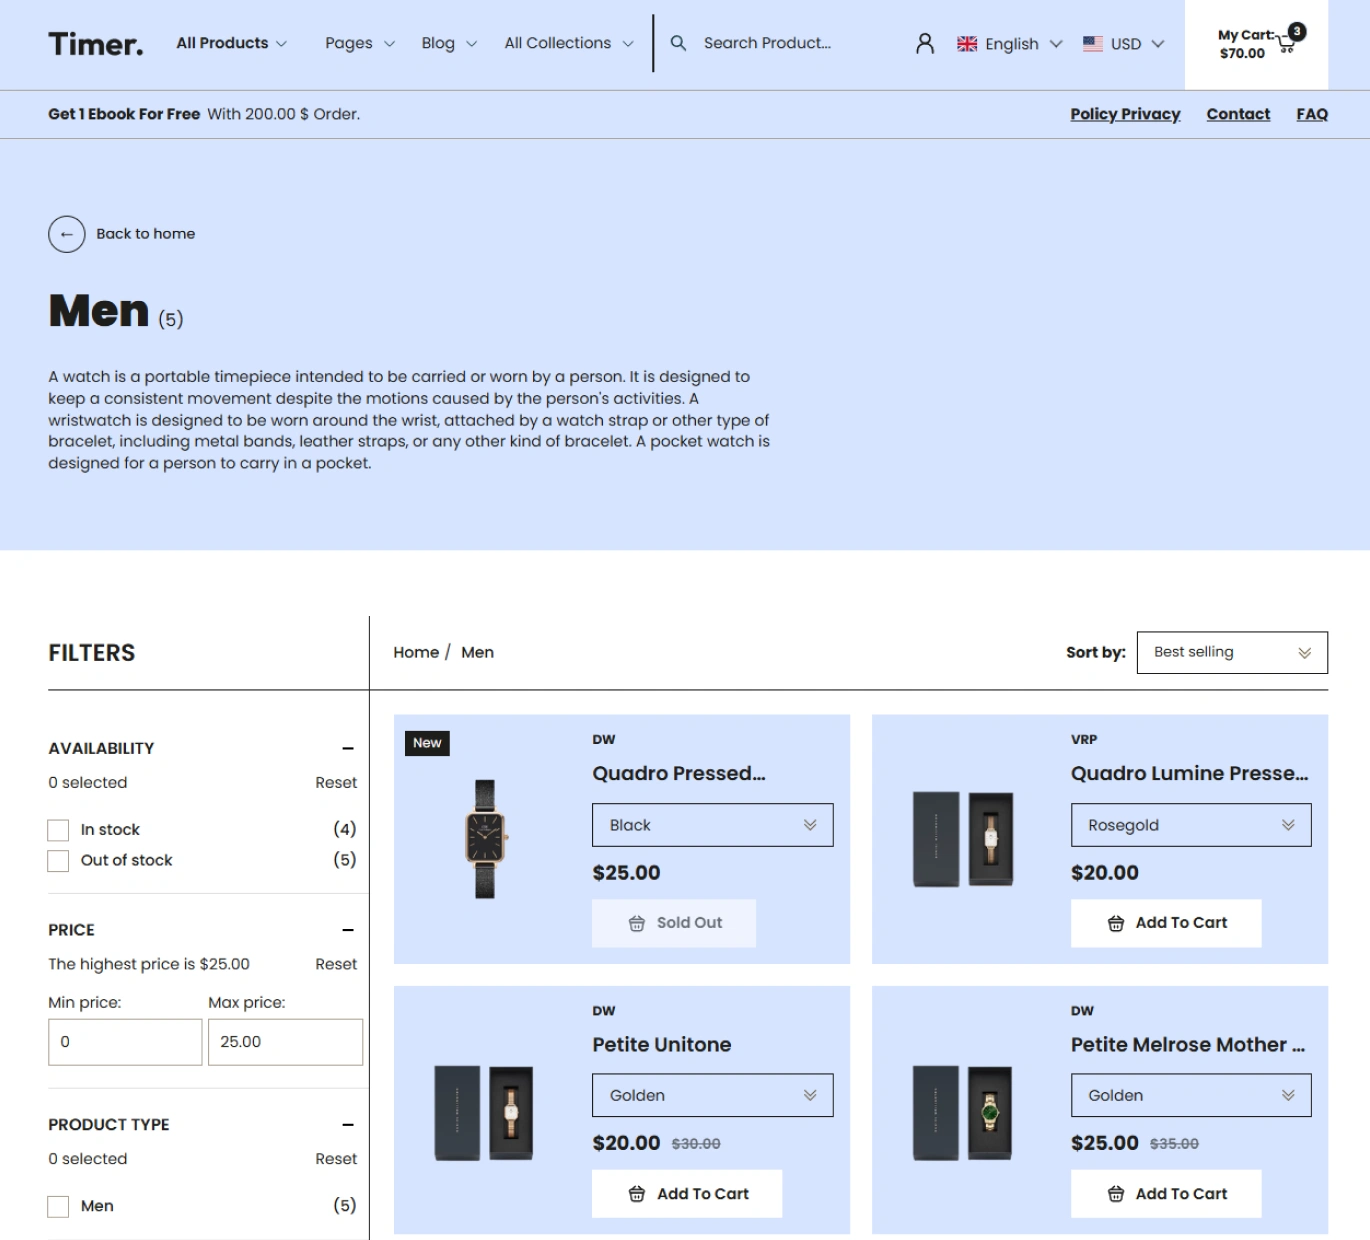Tick the Men product type checkbox
The width and height of the screenshot is (1370, 1240).
[59, 1207]
